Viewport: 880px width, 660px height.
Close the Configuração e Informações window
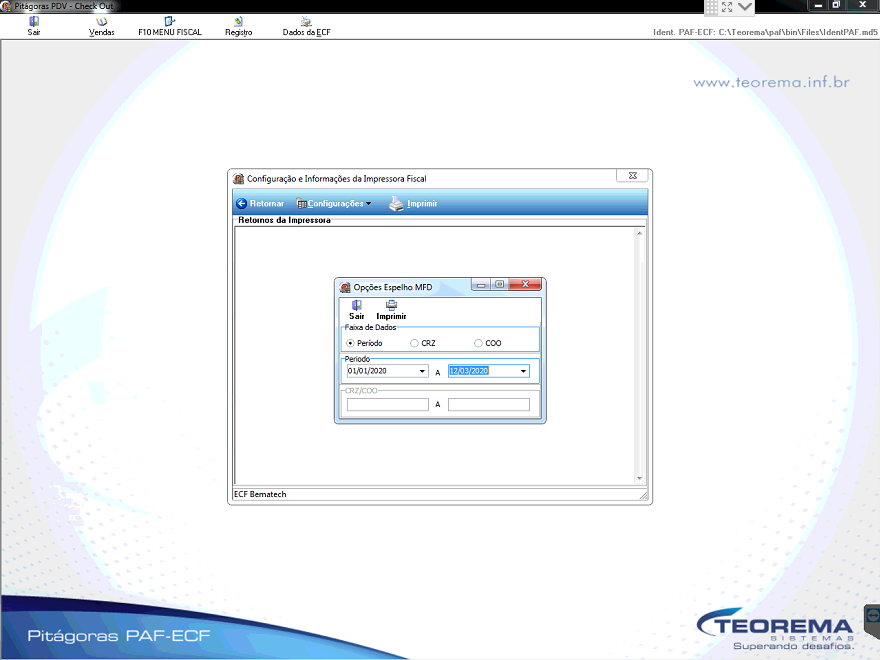click(632, 176)
